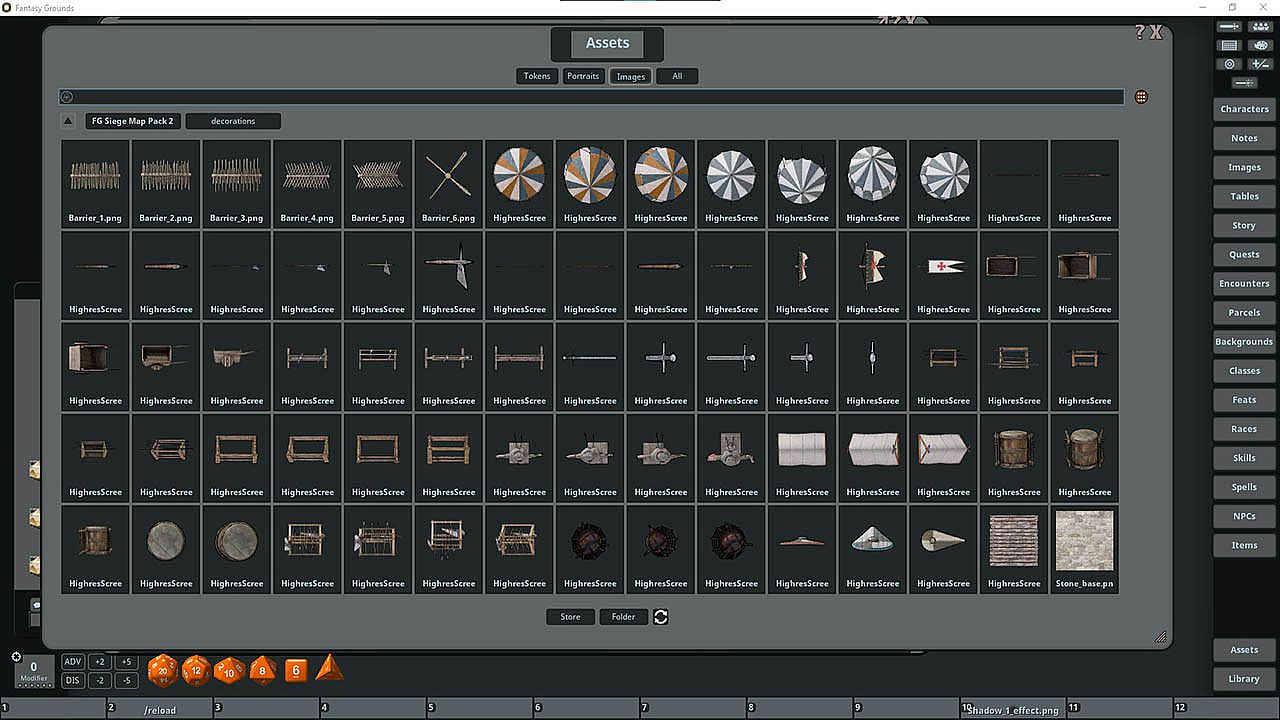Go up one folder level arrow

click(x=68, y=121)
